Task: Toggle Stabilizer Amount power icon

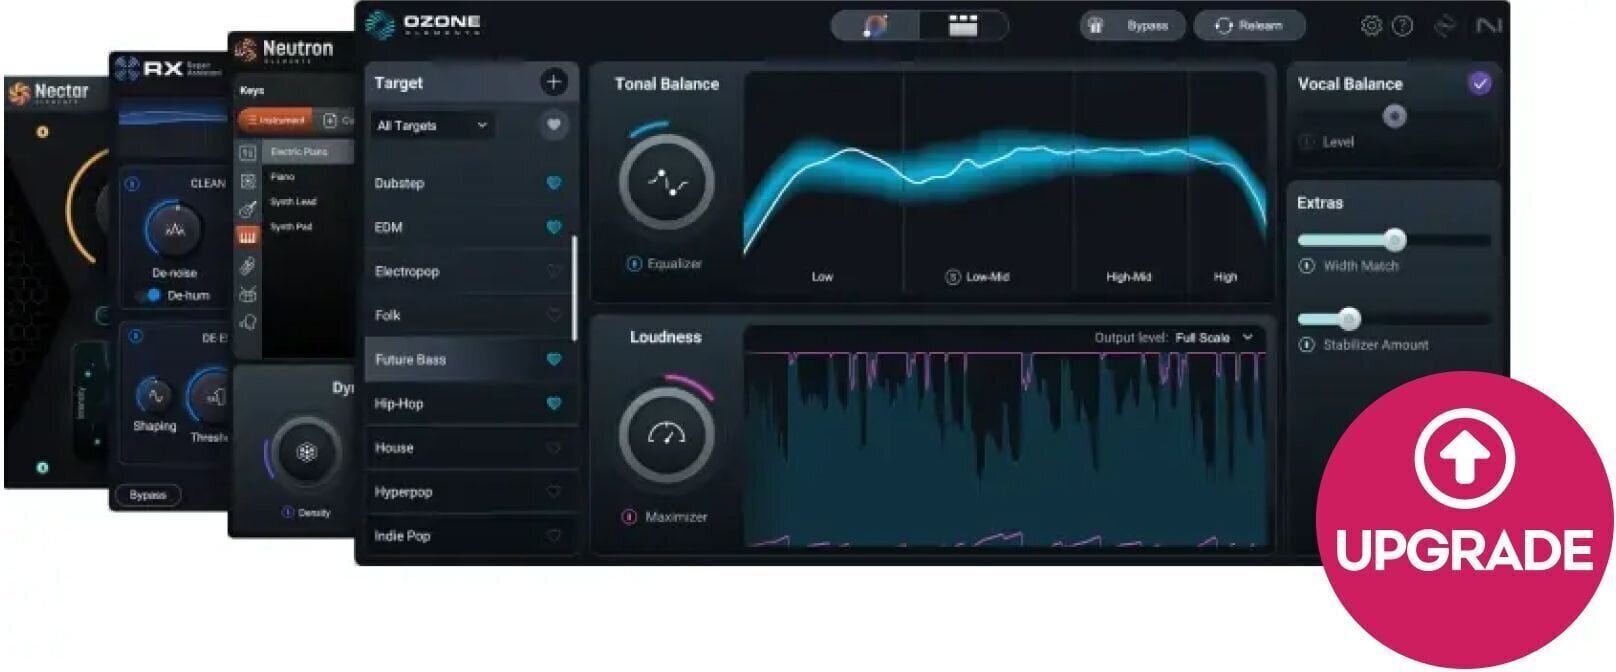Action: click(x=1306, y=345)
